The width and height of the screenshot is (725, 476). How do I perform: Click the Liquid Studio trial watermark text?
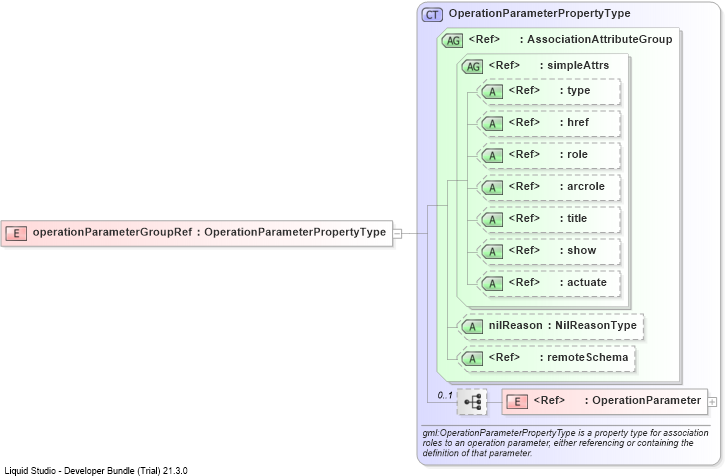[96, 470]
